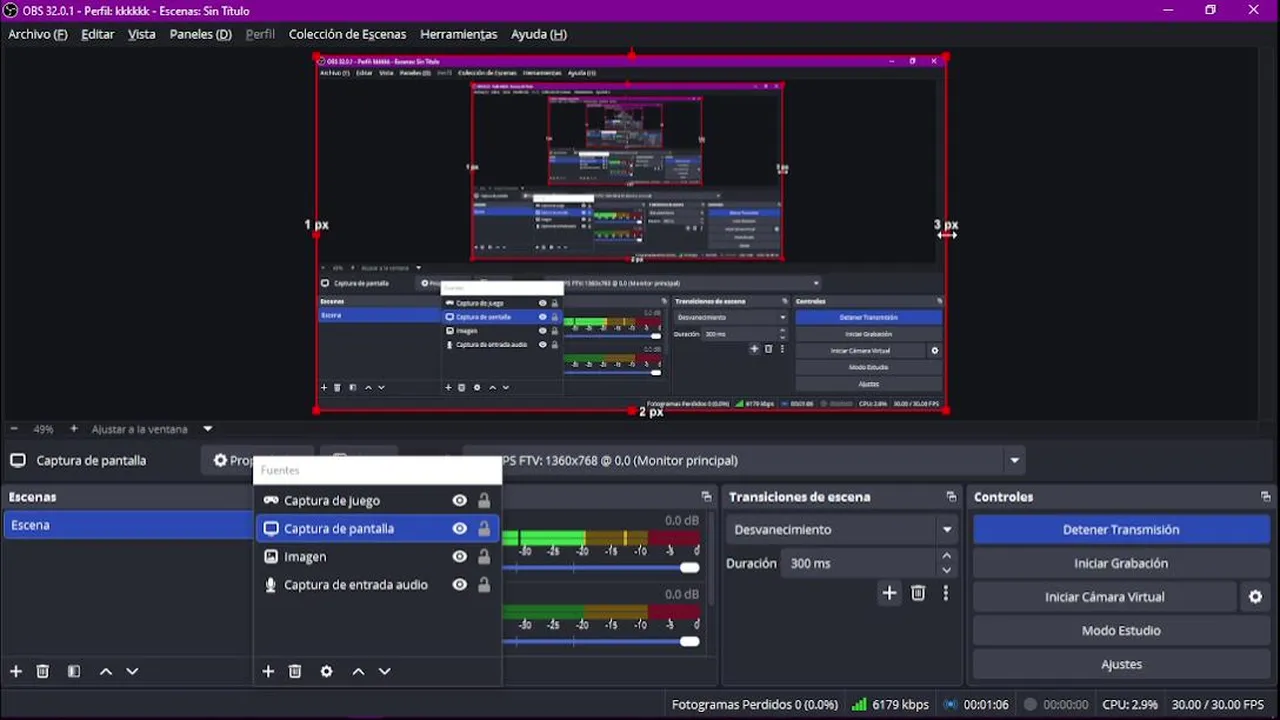Pop out the audio mixer panel
Screen dimensions: 1280x720
[706, 497]
